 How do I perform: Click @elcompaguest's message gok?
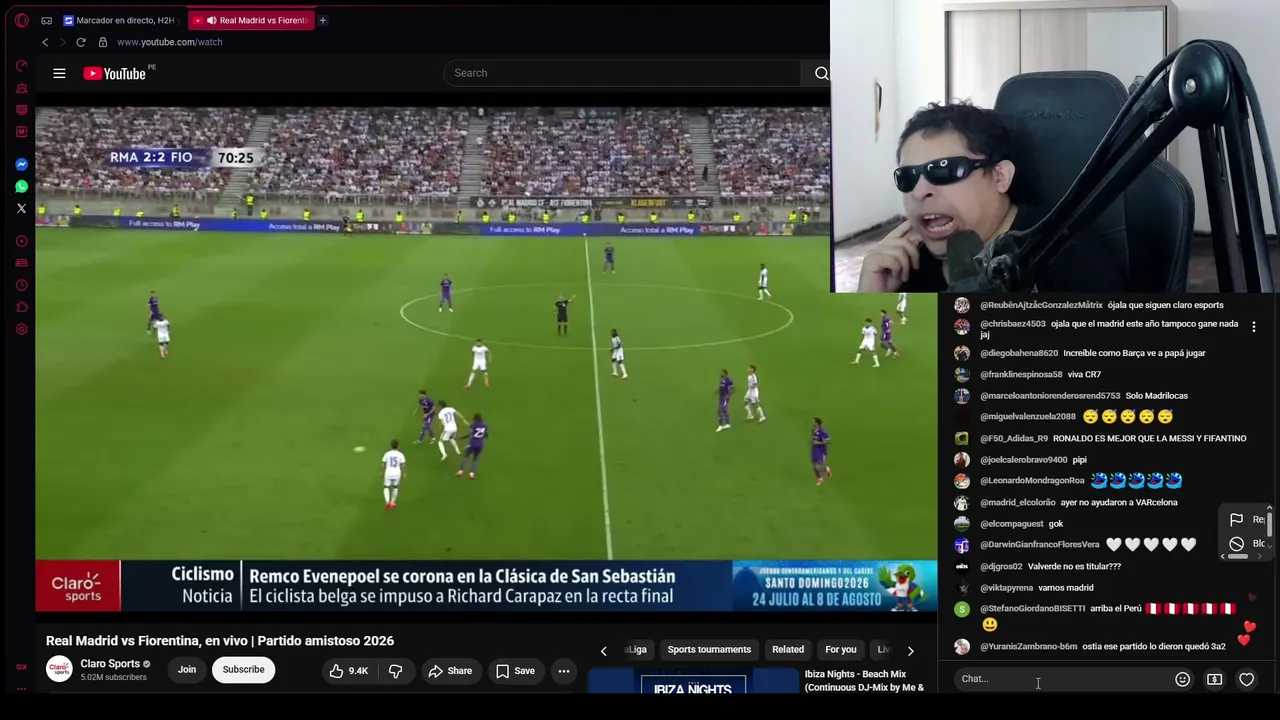[x=1056, y=524]
